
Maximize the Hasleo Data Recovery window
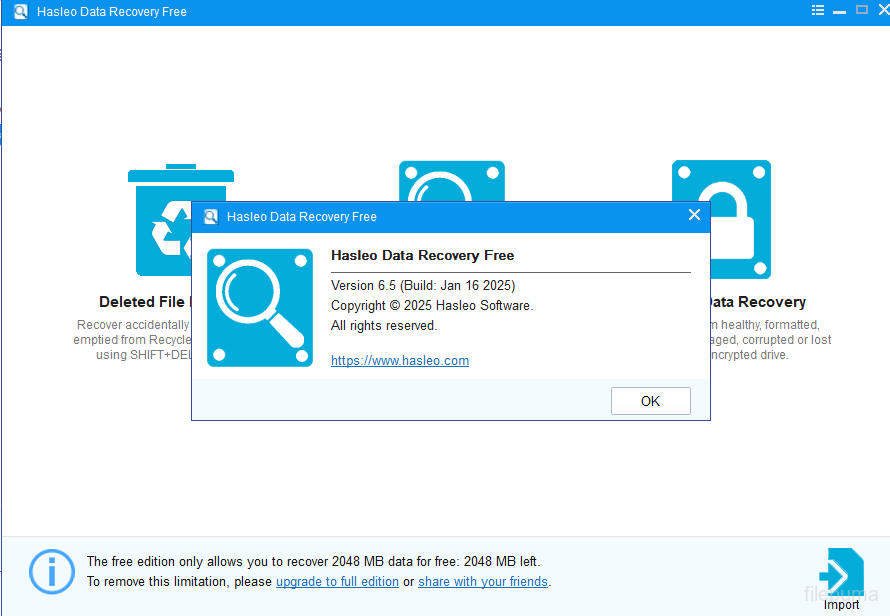(860, 11)
